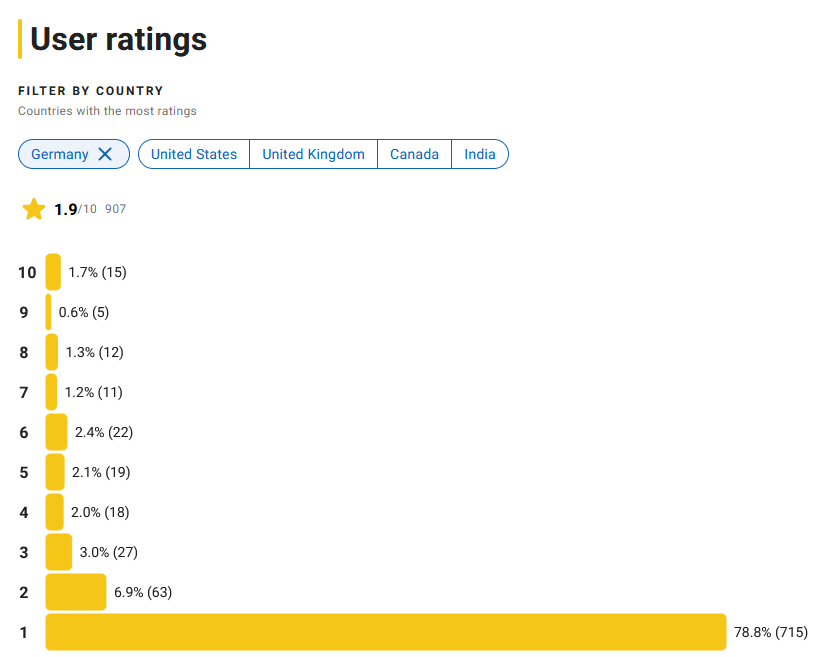Remove the Germany filter via X icon

pyautogui.click(x=105, y=154)
